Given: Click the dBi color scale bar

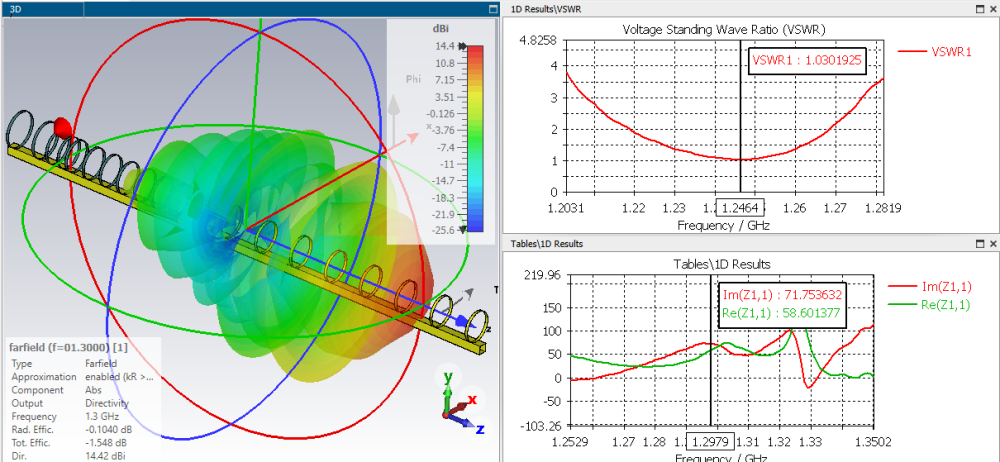Looking at the screenshot, I should click(475, 138).
